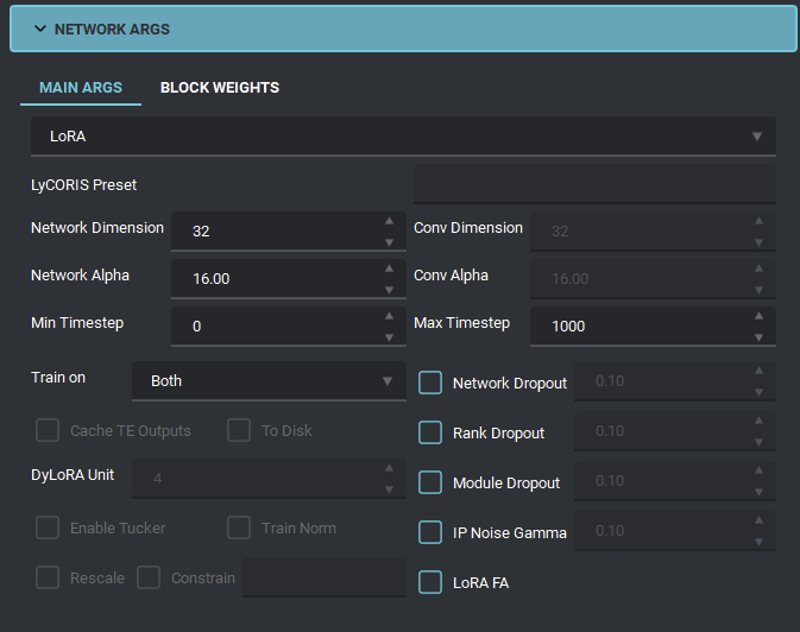
Task: Decrease Min Timestep with down arrow
Action: [389, 338]
